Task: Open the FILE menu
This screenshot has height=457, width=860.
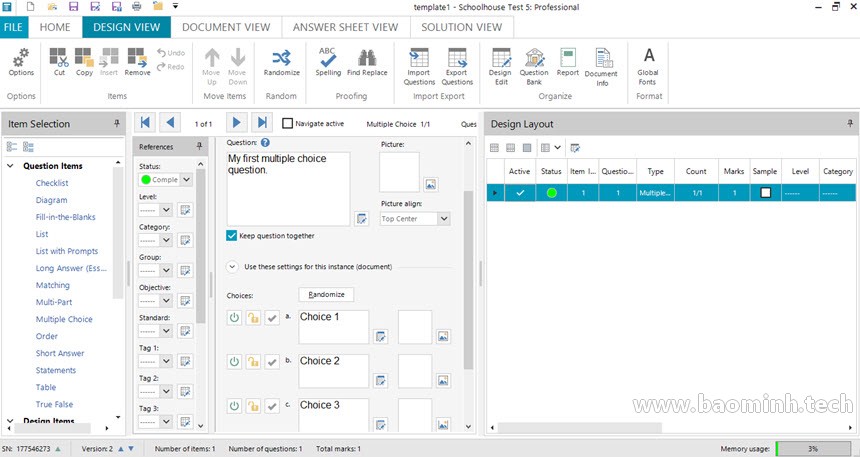Action: coord(13,27)
